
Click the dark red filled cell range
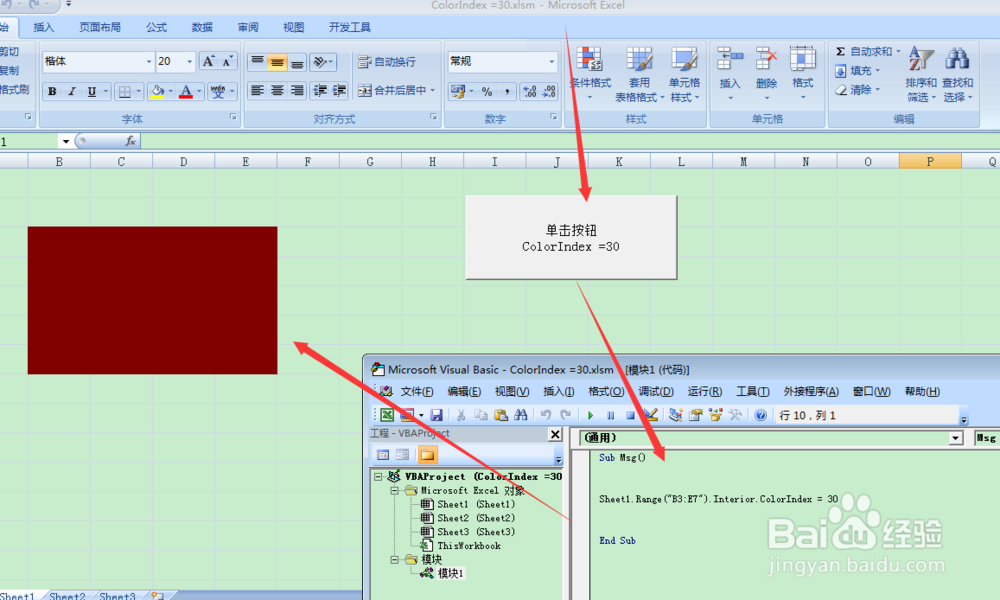tap(152, 300)
